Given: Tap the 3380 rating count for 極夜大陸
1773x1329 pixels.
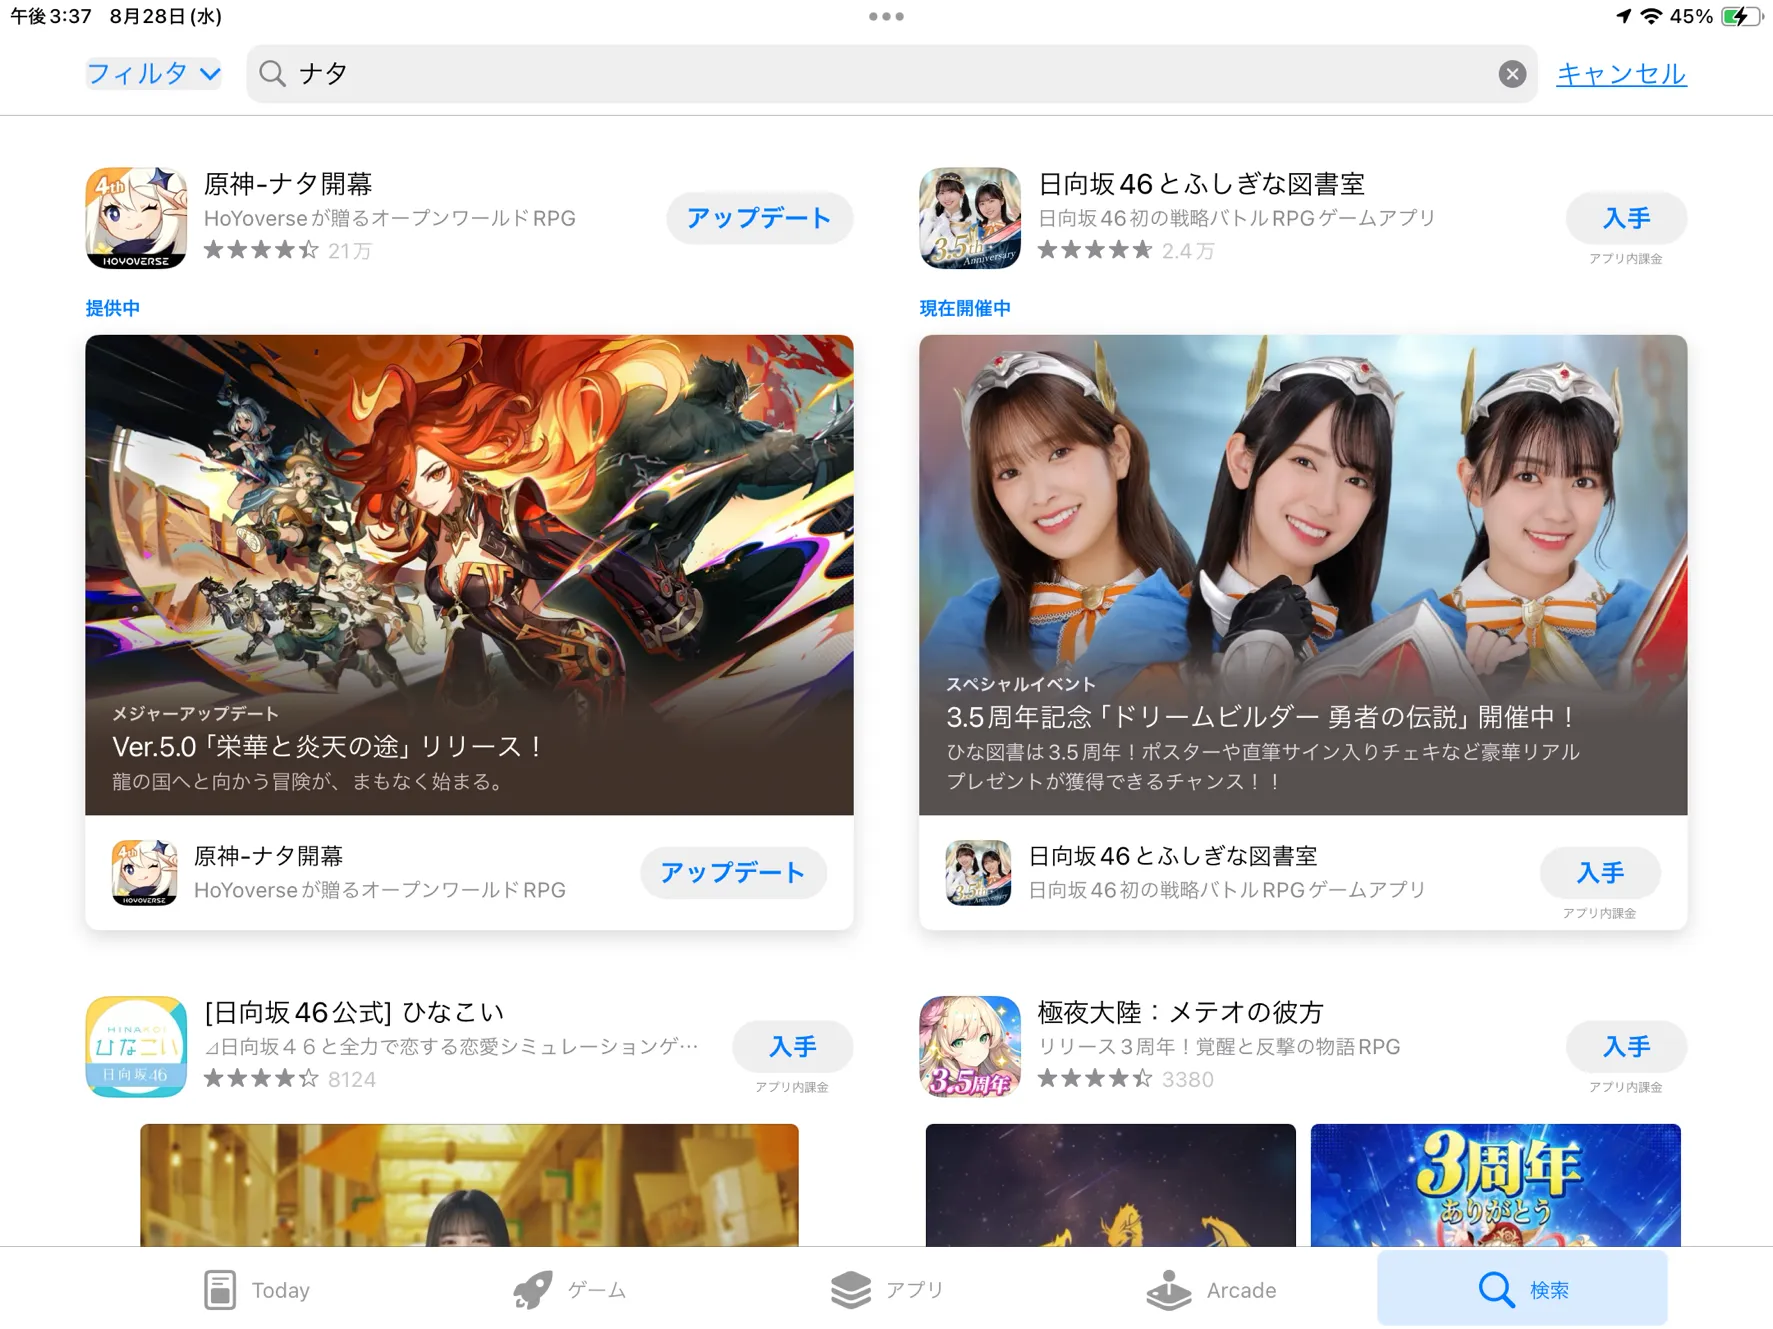Looking at the screenshot, I should point(1188,1079).
